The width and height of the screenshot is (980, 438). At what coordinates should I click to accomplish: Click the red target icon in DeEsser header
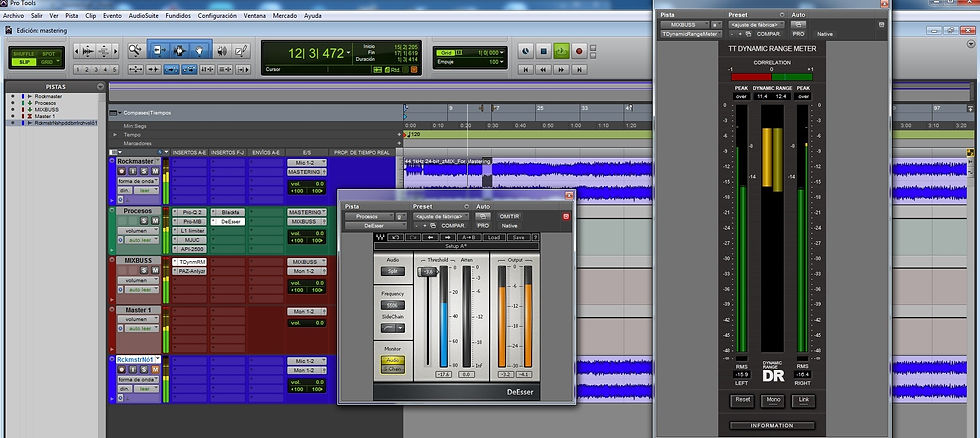coord(566,216)
